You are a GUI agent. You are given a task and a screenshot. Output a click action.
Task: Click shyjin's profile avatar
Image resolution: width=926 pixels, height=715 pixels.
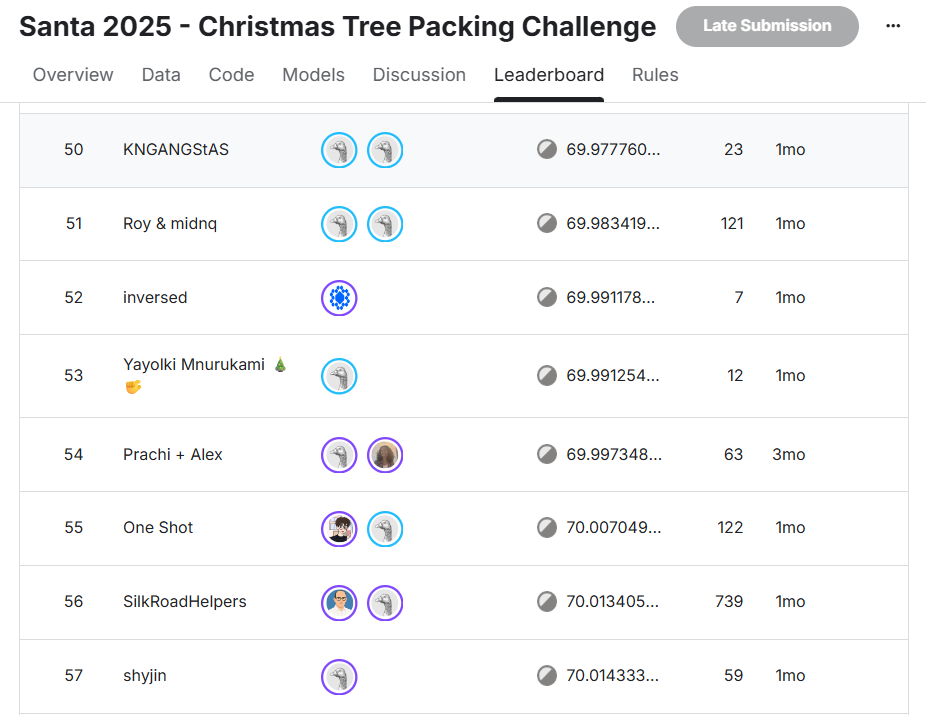pyautogui.click(x=339, y=676)
